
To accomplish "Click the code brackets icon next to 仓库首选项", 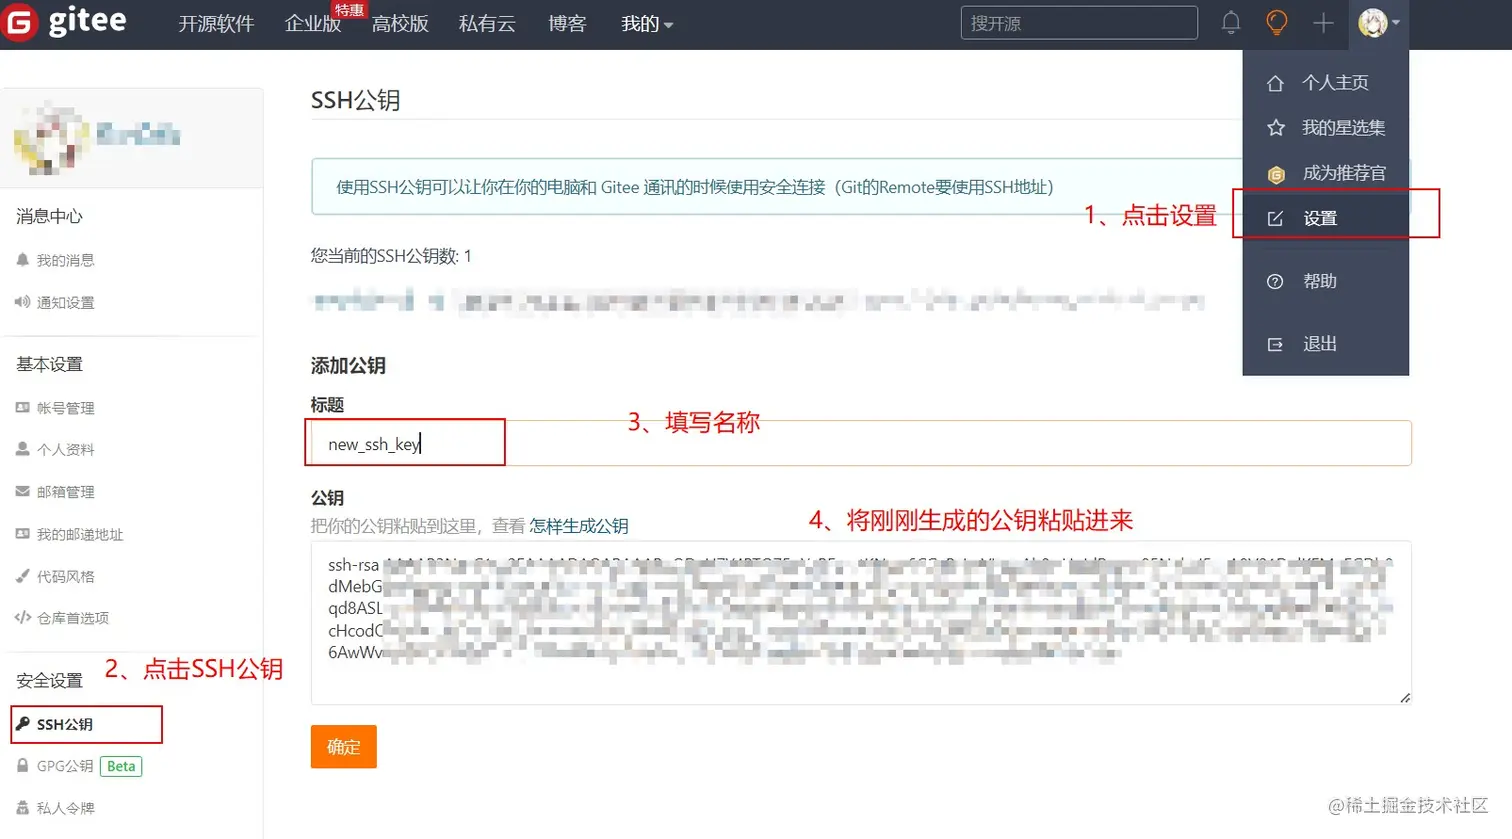I will [22, 617].
